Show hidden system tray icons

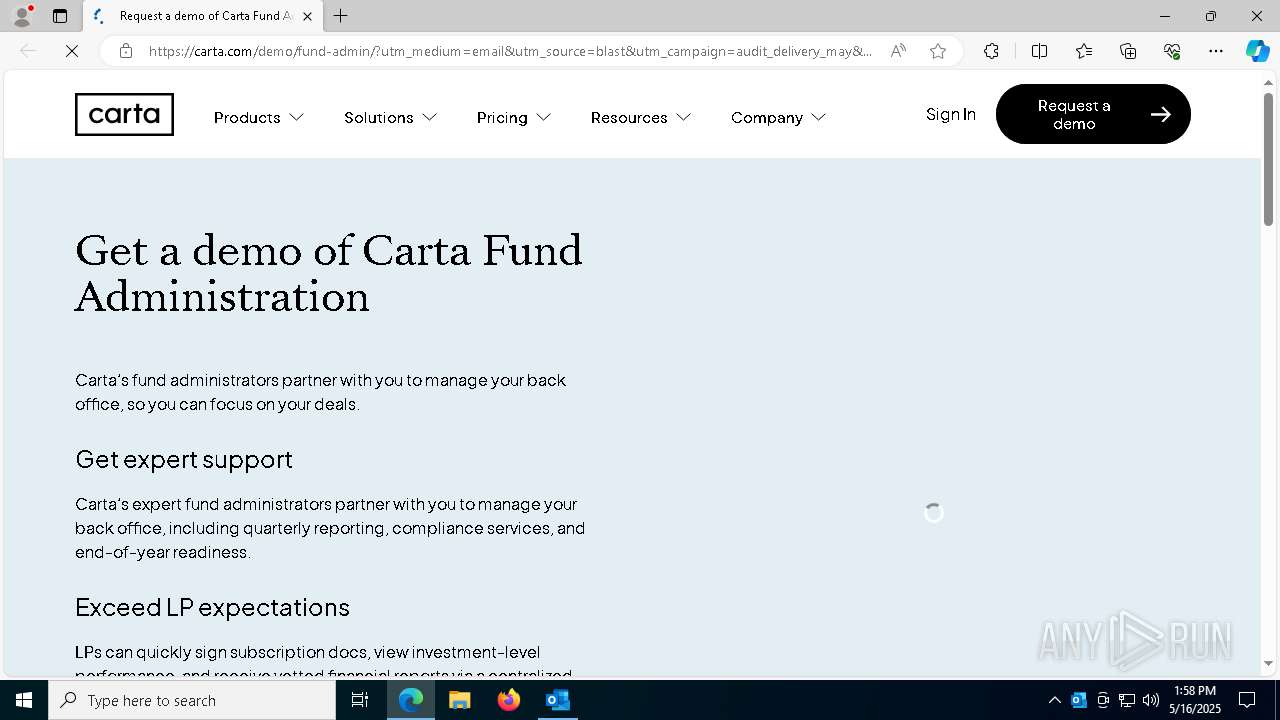pyautogui.click(x=1054, y=700)
